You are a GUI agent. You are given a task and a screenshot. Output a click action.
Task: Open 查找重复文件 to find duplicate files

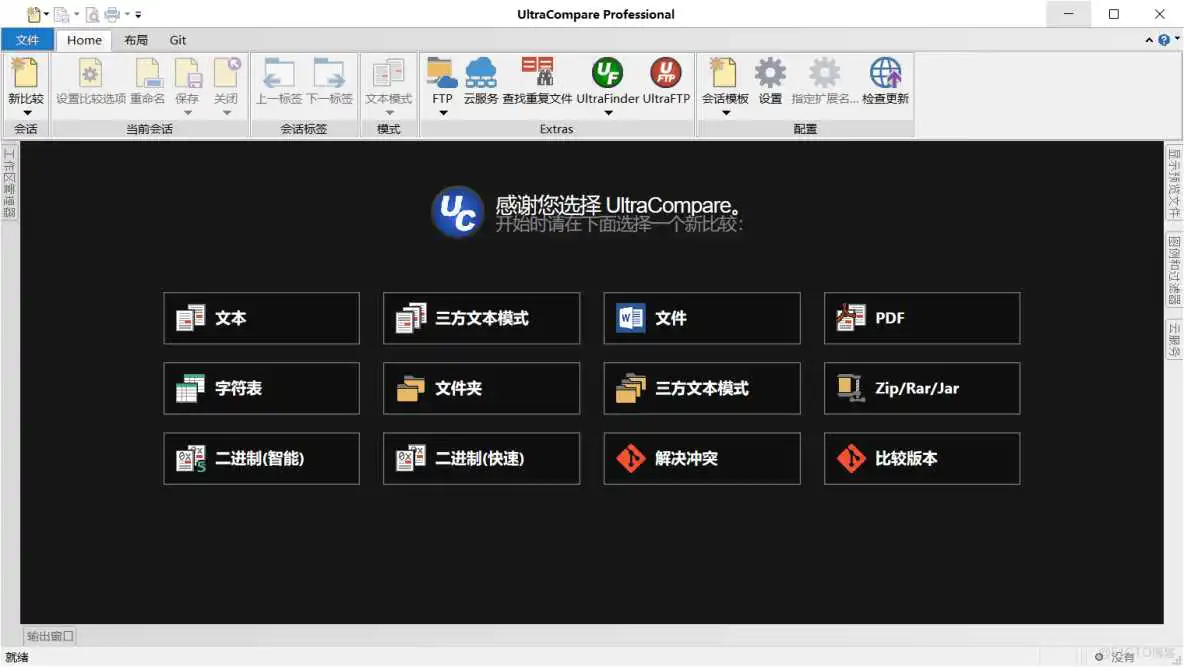[538, 80]
